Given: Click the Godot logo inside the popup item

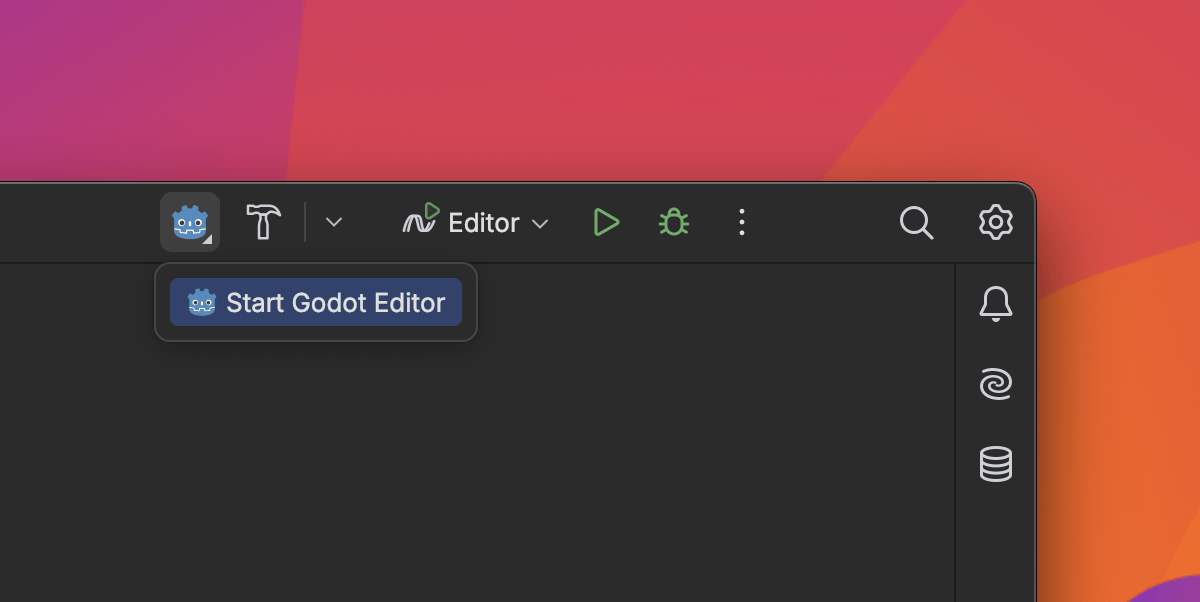Looking at the screenshot, I should point(202,302).
